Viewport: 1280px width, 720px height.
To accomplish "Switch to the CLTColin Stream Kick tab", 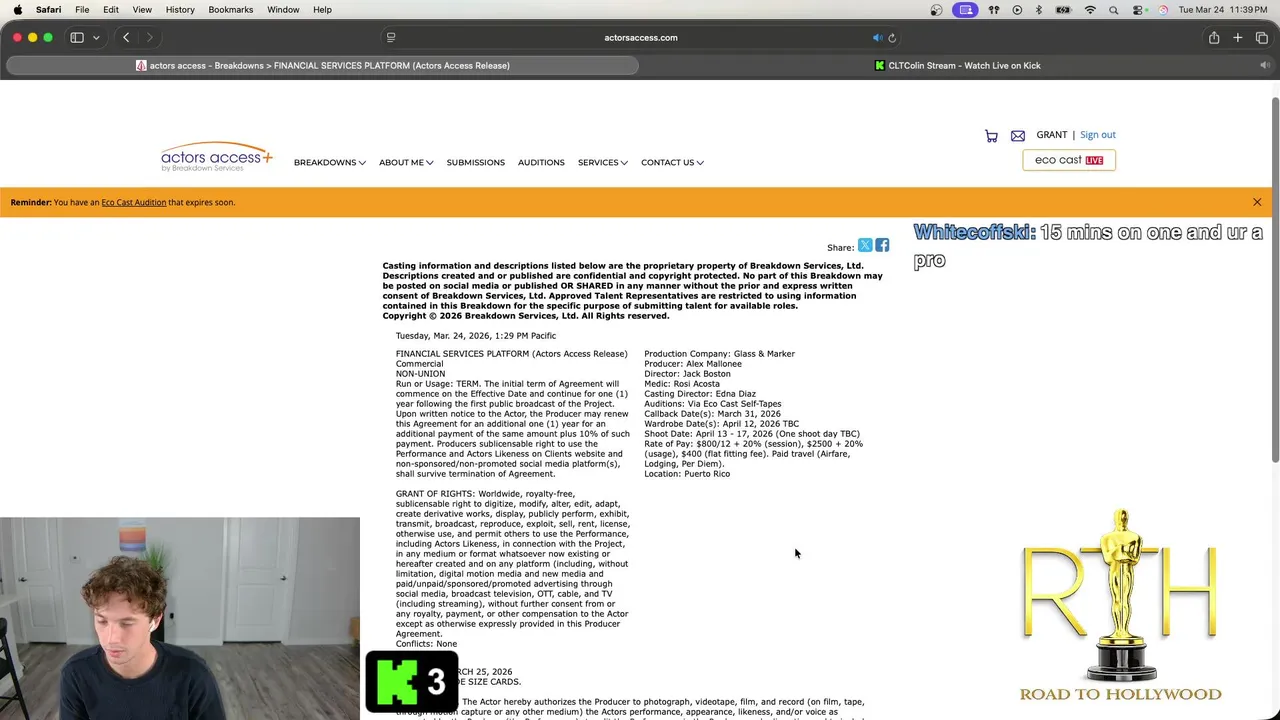I will 957,66.
